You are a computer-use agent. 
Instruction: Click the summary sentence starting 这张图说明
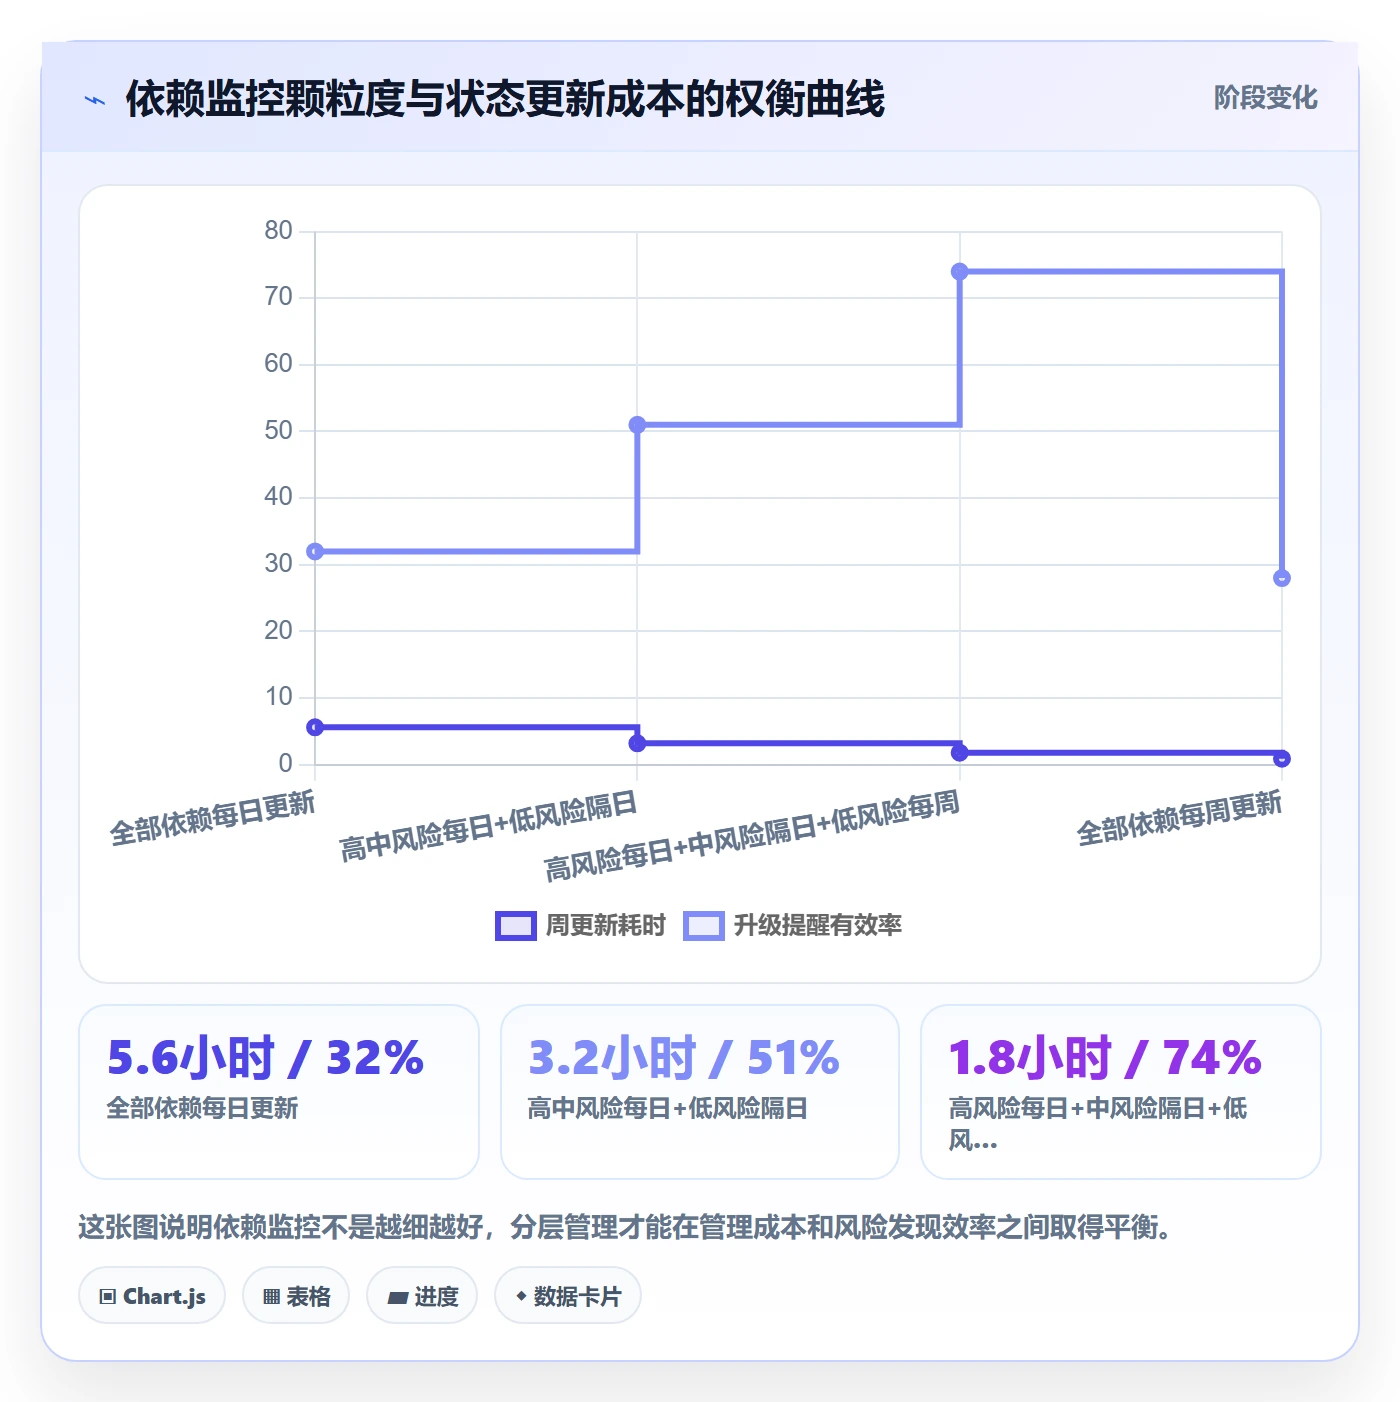click(x=627, y=1227)
